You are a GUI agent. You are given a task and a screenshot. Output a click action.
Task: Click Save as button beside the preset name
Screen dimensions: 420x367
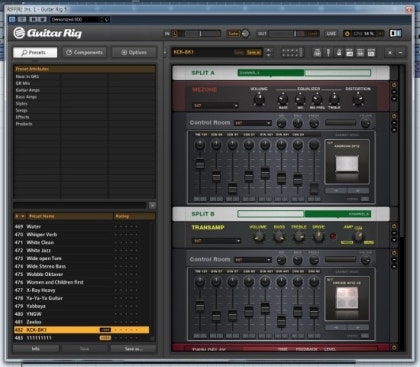(x=254, y=52)
